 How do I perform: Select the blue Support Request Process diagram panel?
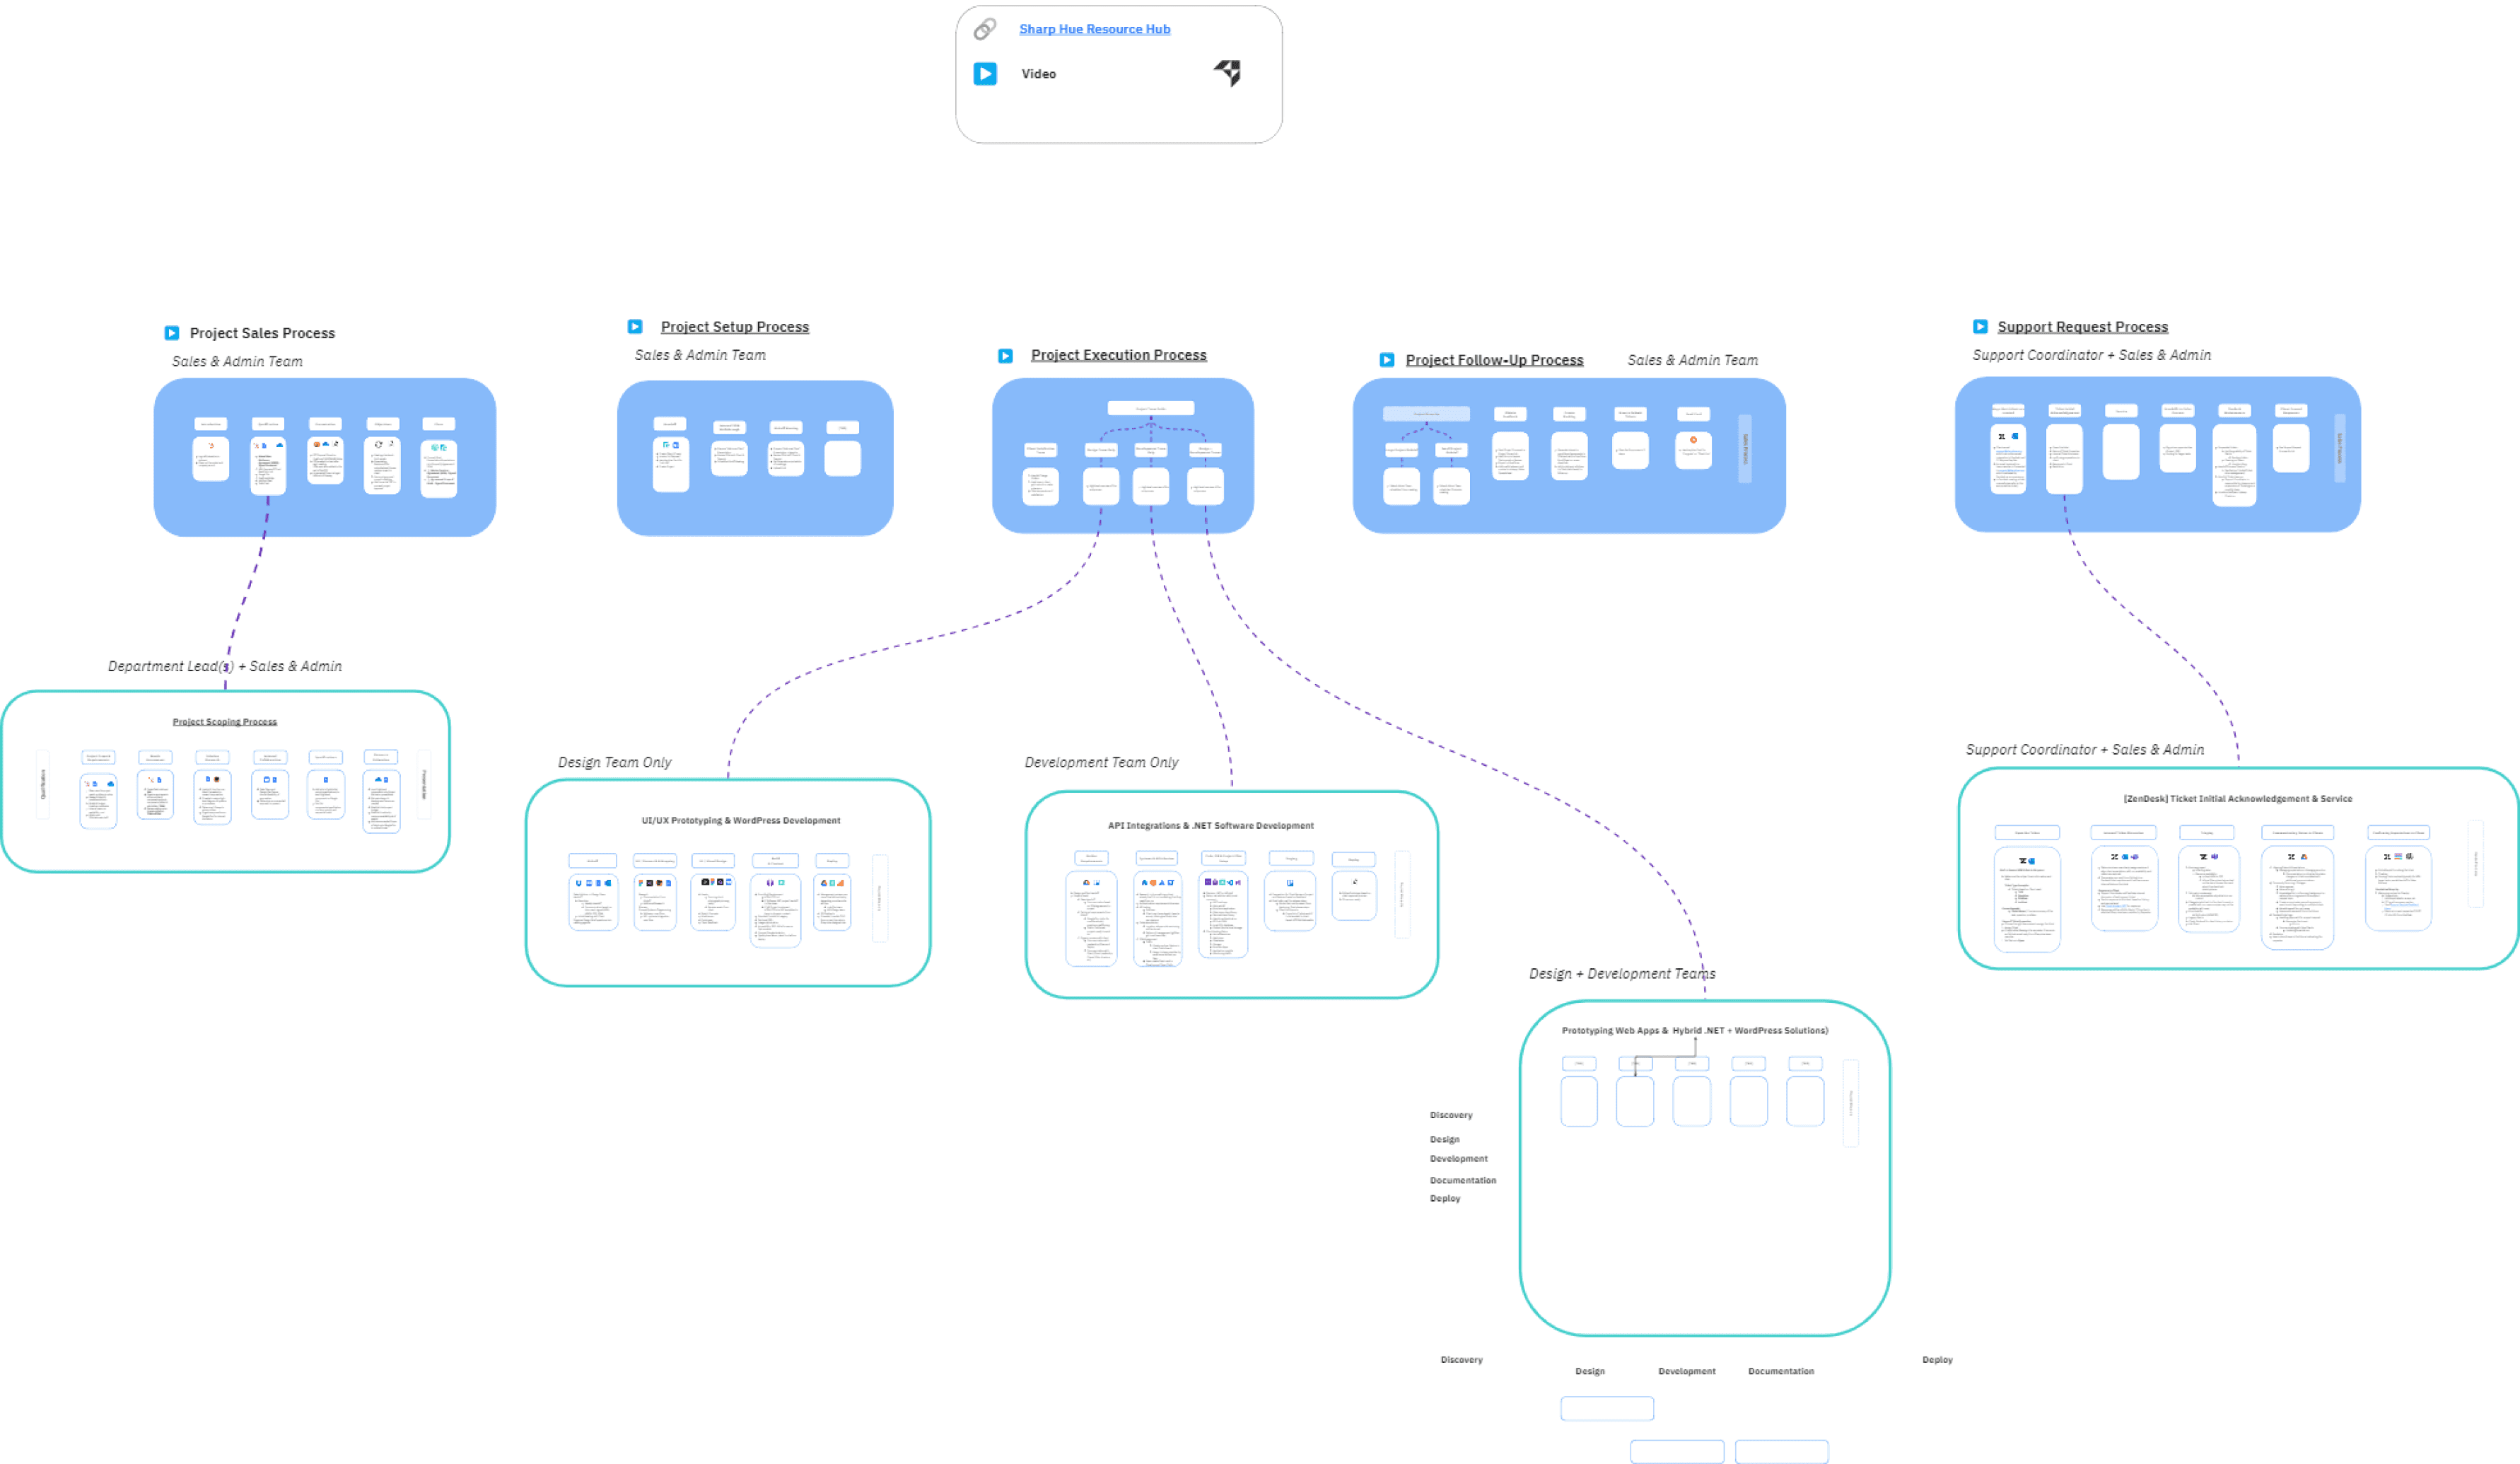[2158, 455]
